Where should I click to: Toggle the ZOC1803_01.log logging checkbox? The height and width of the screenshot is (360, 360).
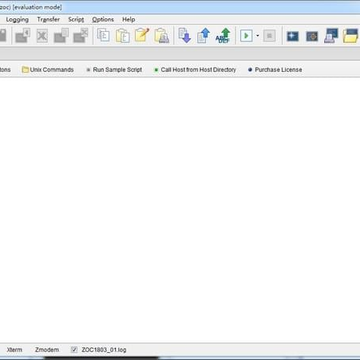click(x=74, y=350)
